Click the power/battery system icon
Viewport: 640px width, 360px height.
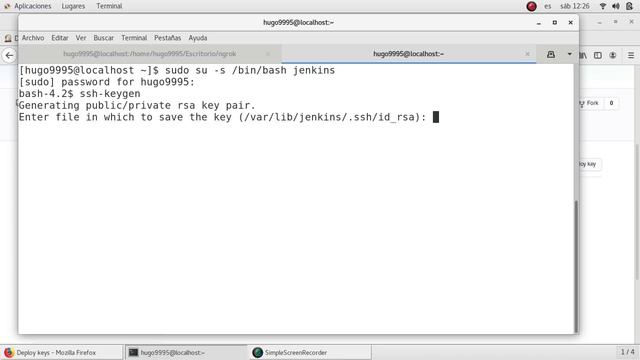[x=629, y=6]
